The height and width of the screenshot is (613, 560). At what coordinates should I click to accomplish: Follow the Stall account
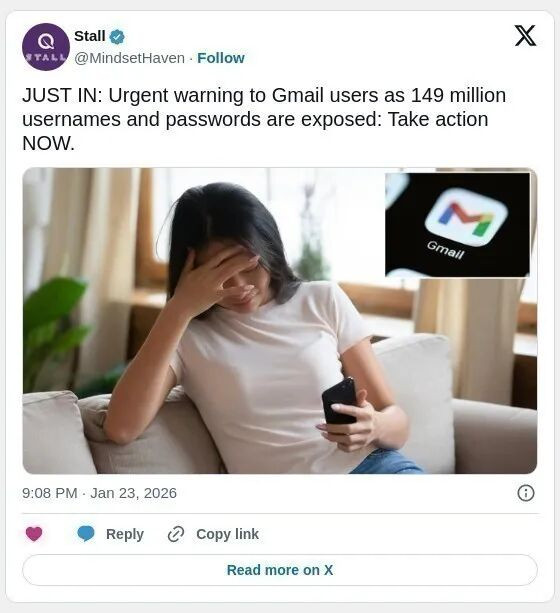(221, 58)
